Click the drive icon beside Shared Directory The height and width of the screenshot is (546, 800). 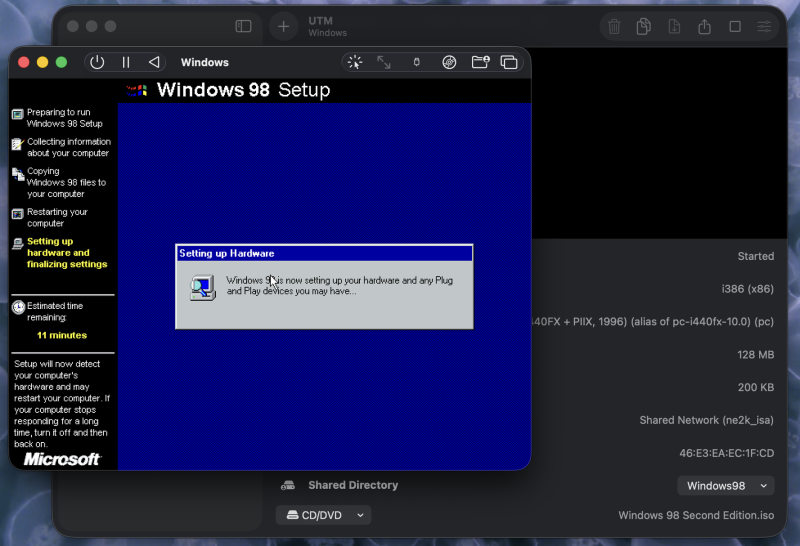click(x=288, y=485)
